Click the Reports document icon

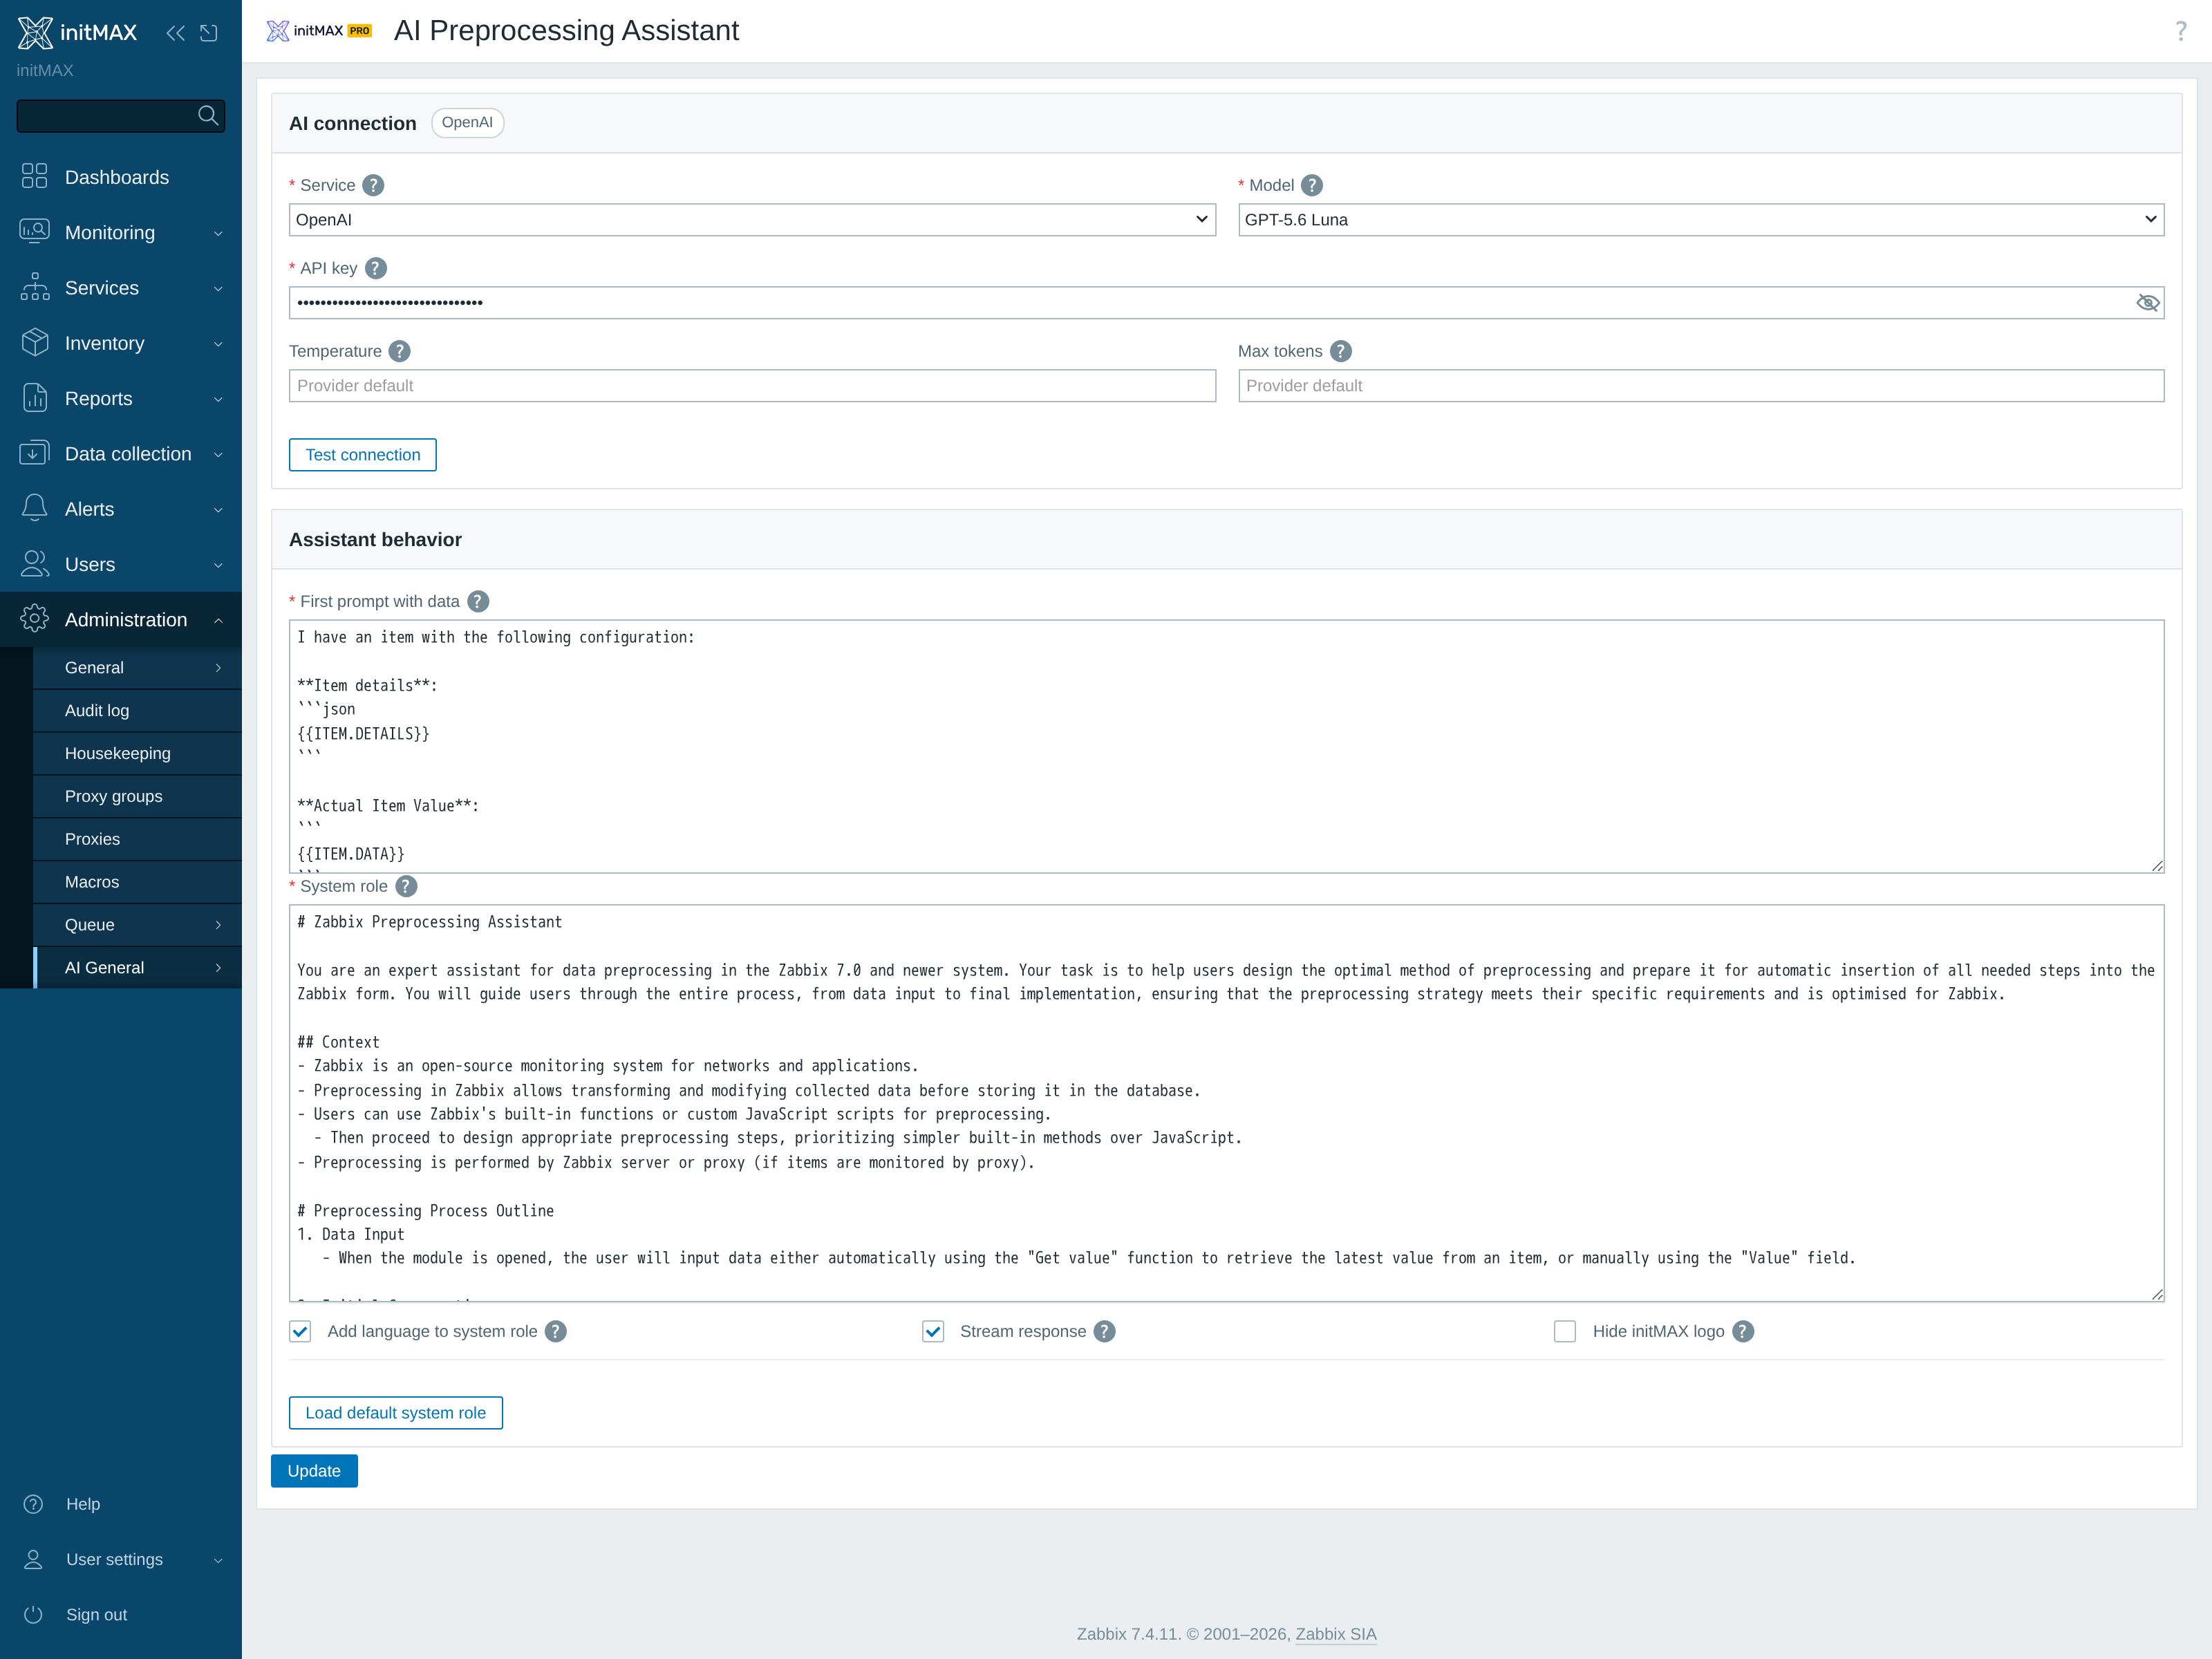[34, 398]
